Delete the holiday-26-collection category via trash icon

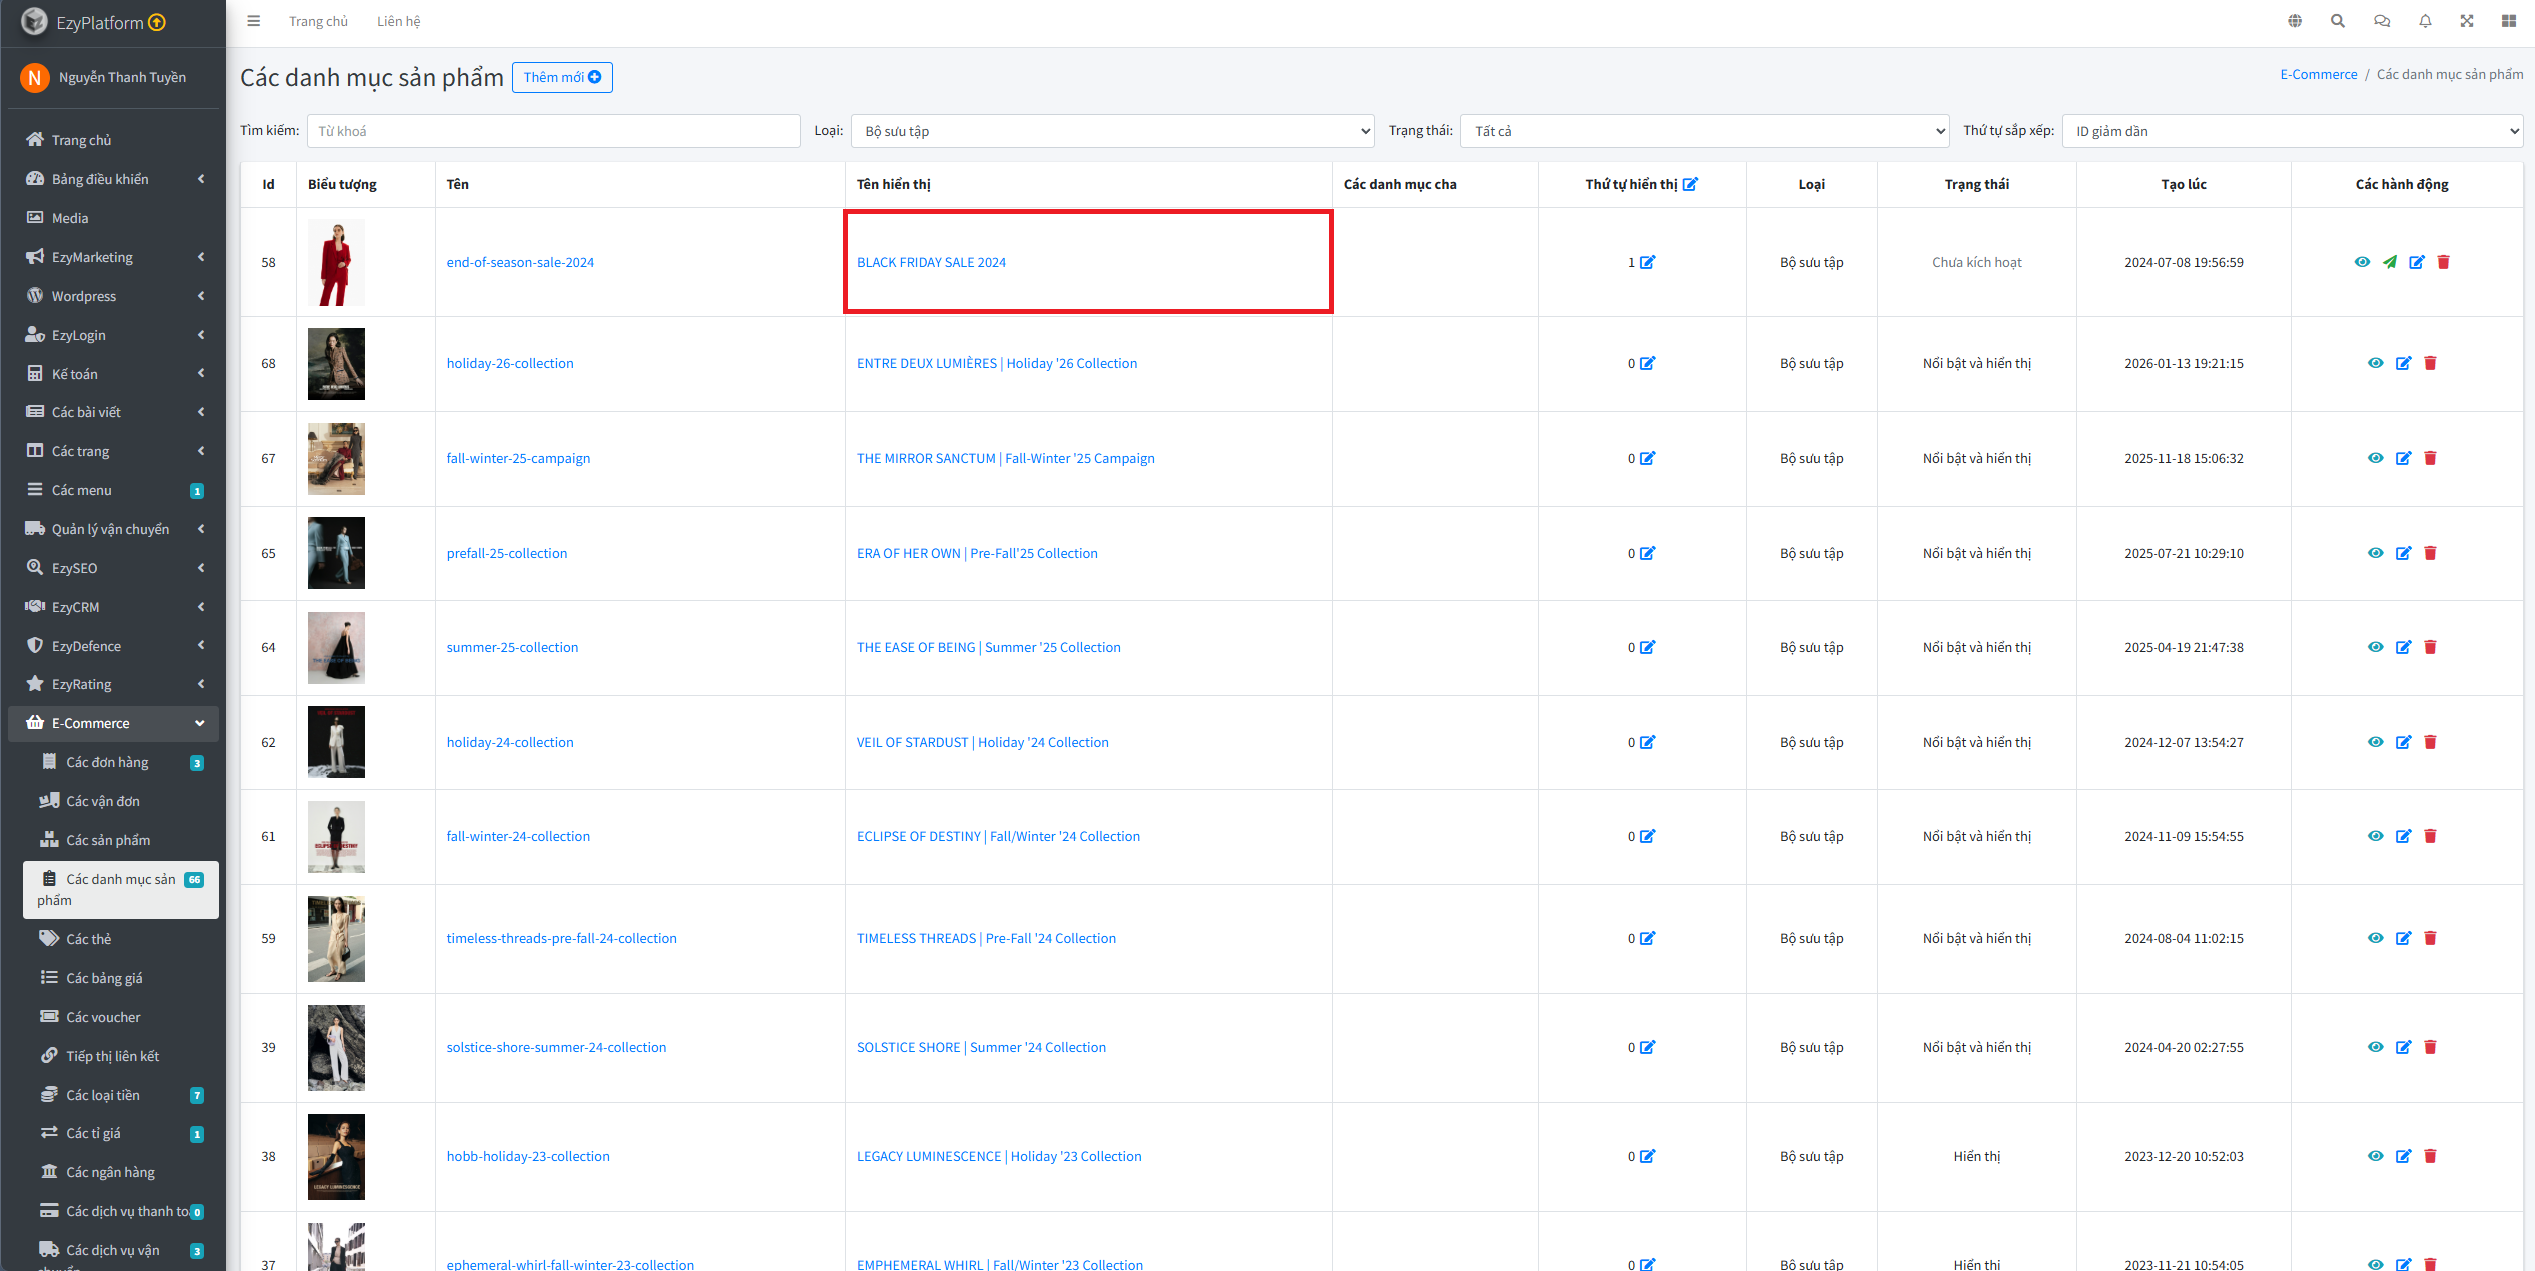tap(2430, 363)
